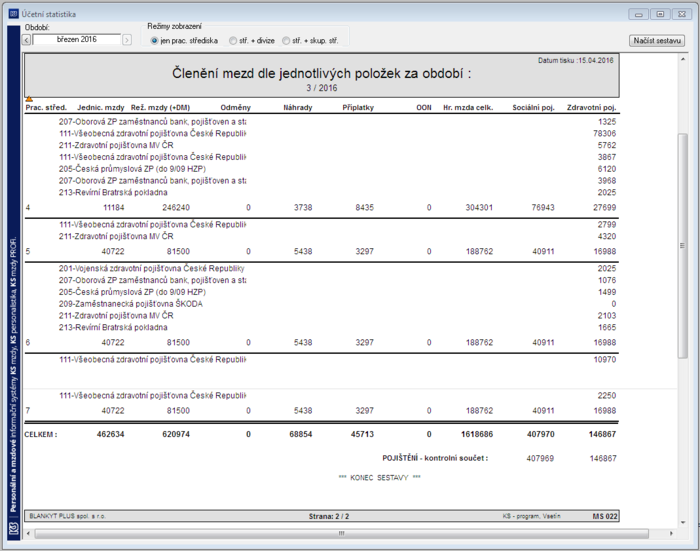Click the 'Hr. mzda celk.' column header
The height and width of the screenshot is (551, 700).
[468, 108]
